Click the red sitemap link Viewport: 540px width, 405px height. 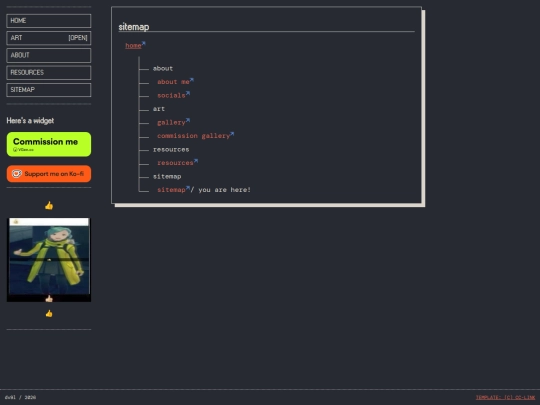coord(171,189)
